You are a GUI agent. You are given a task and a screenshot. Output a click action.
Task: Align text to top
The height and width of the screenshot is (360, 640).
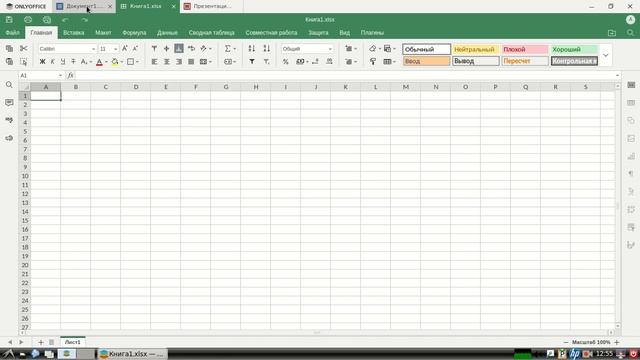pyautogui.click(x=154, y=49)
